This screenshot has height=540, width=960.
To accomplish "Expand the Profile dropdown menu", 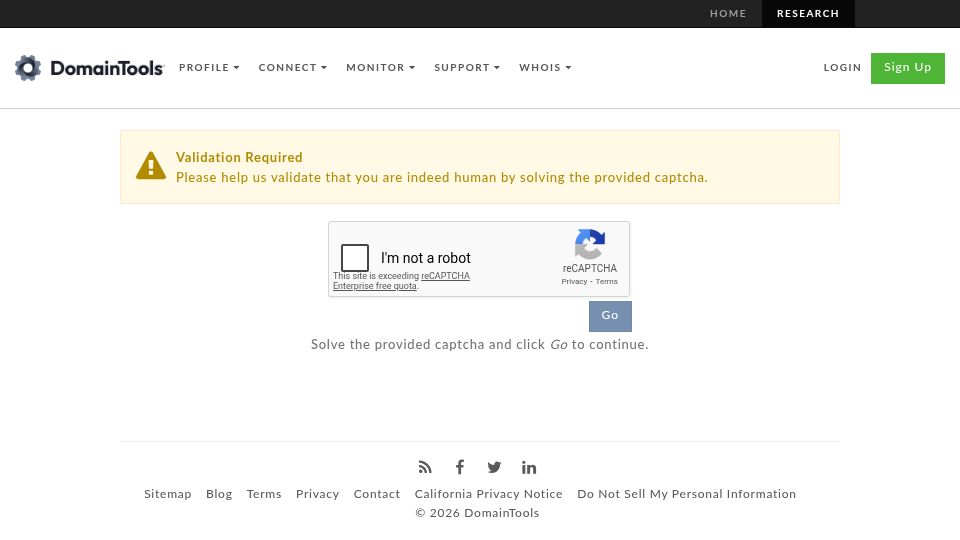I will pyautogui.click(x=209, y=67).
